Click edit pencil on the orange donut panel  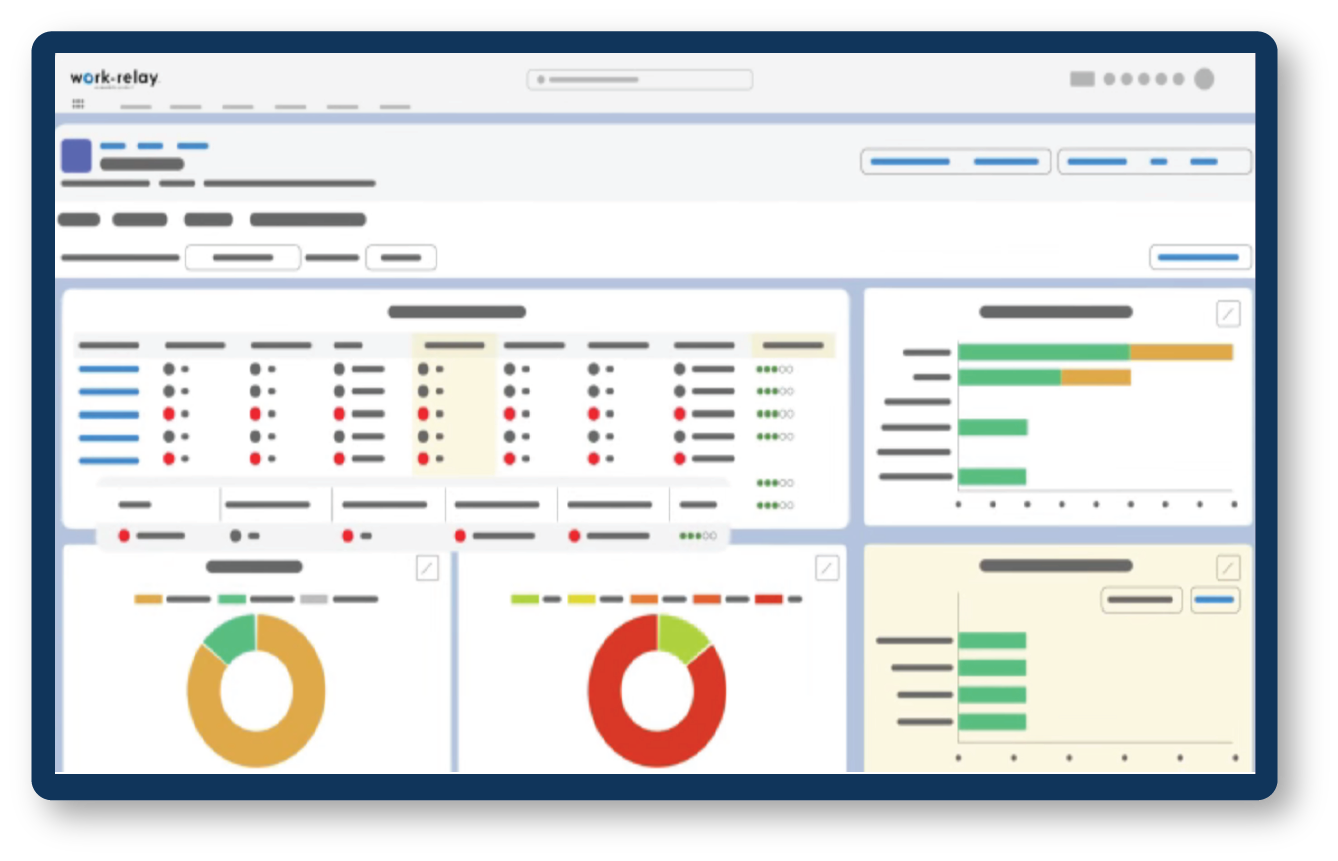[x=427, y=568]
